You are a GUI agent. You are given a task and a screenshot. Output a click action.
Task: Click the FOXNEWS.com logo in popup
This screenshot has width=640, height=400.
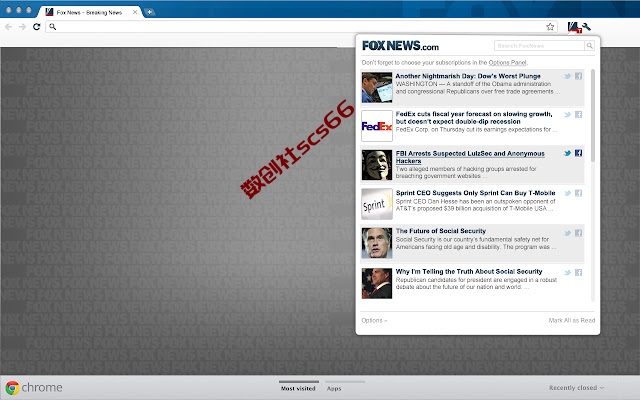tap(400, 46)
